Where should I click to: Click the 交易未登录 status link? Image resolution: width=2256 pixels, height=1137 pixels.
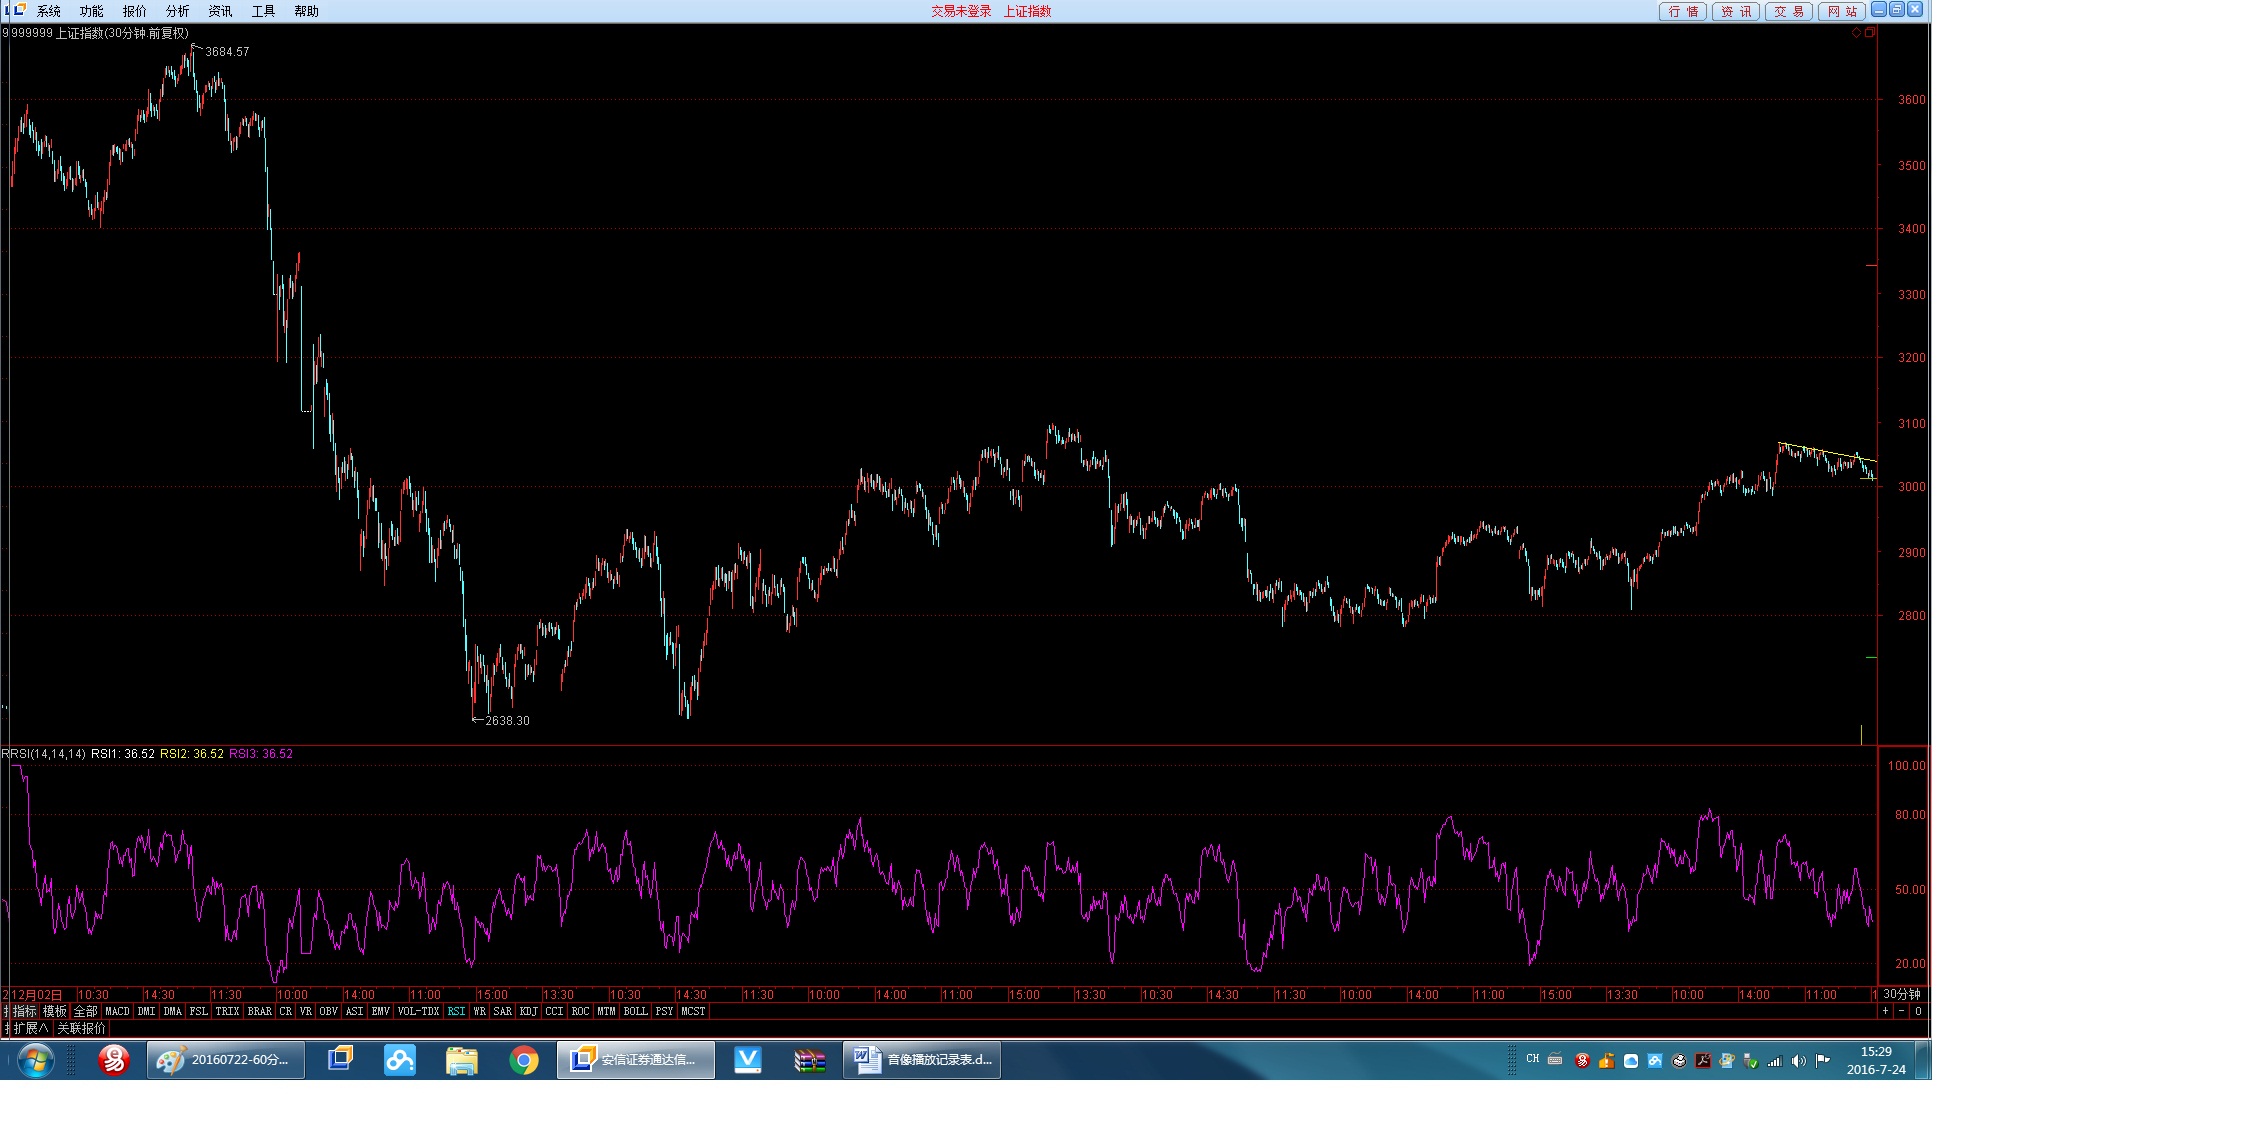coord(961,11)
